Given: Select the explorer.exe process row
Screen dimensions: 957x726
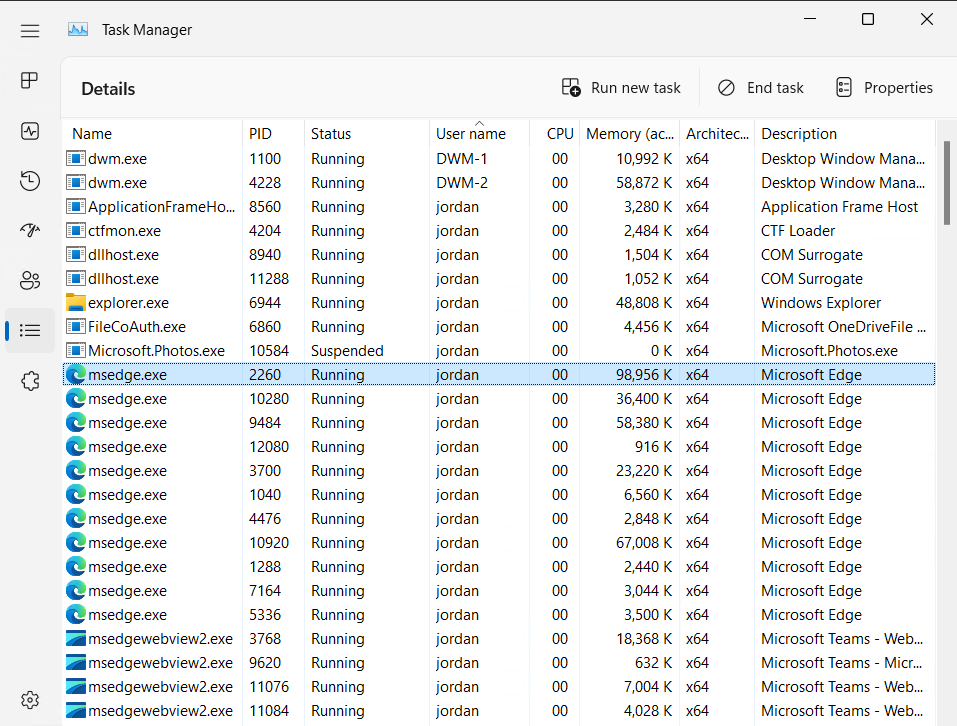Looking at the screenshot, I should [128, 303].
